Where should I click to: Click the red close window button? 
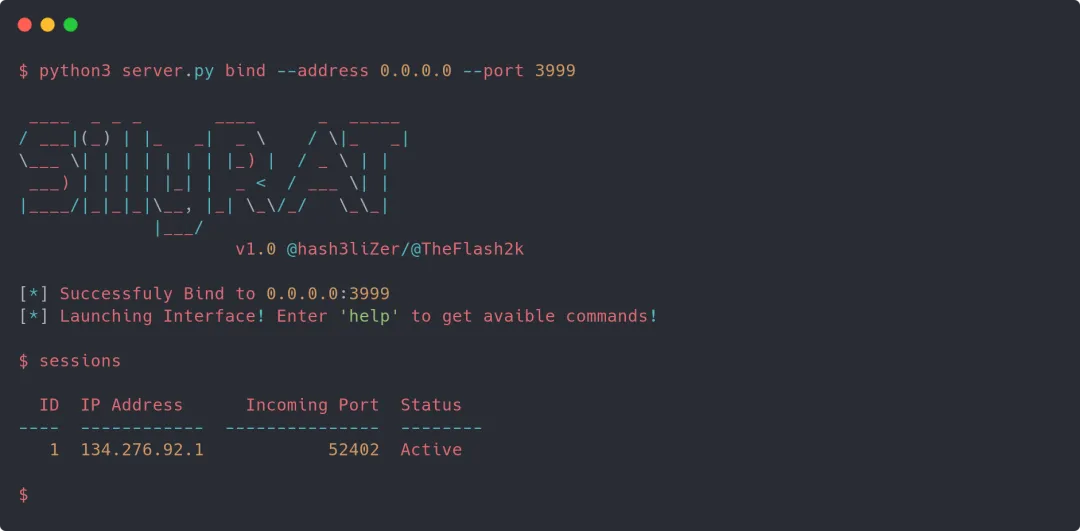click(25, 25)
